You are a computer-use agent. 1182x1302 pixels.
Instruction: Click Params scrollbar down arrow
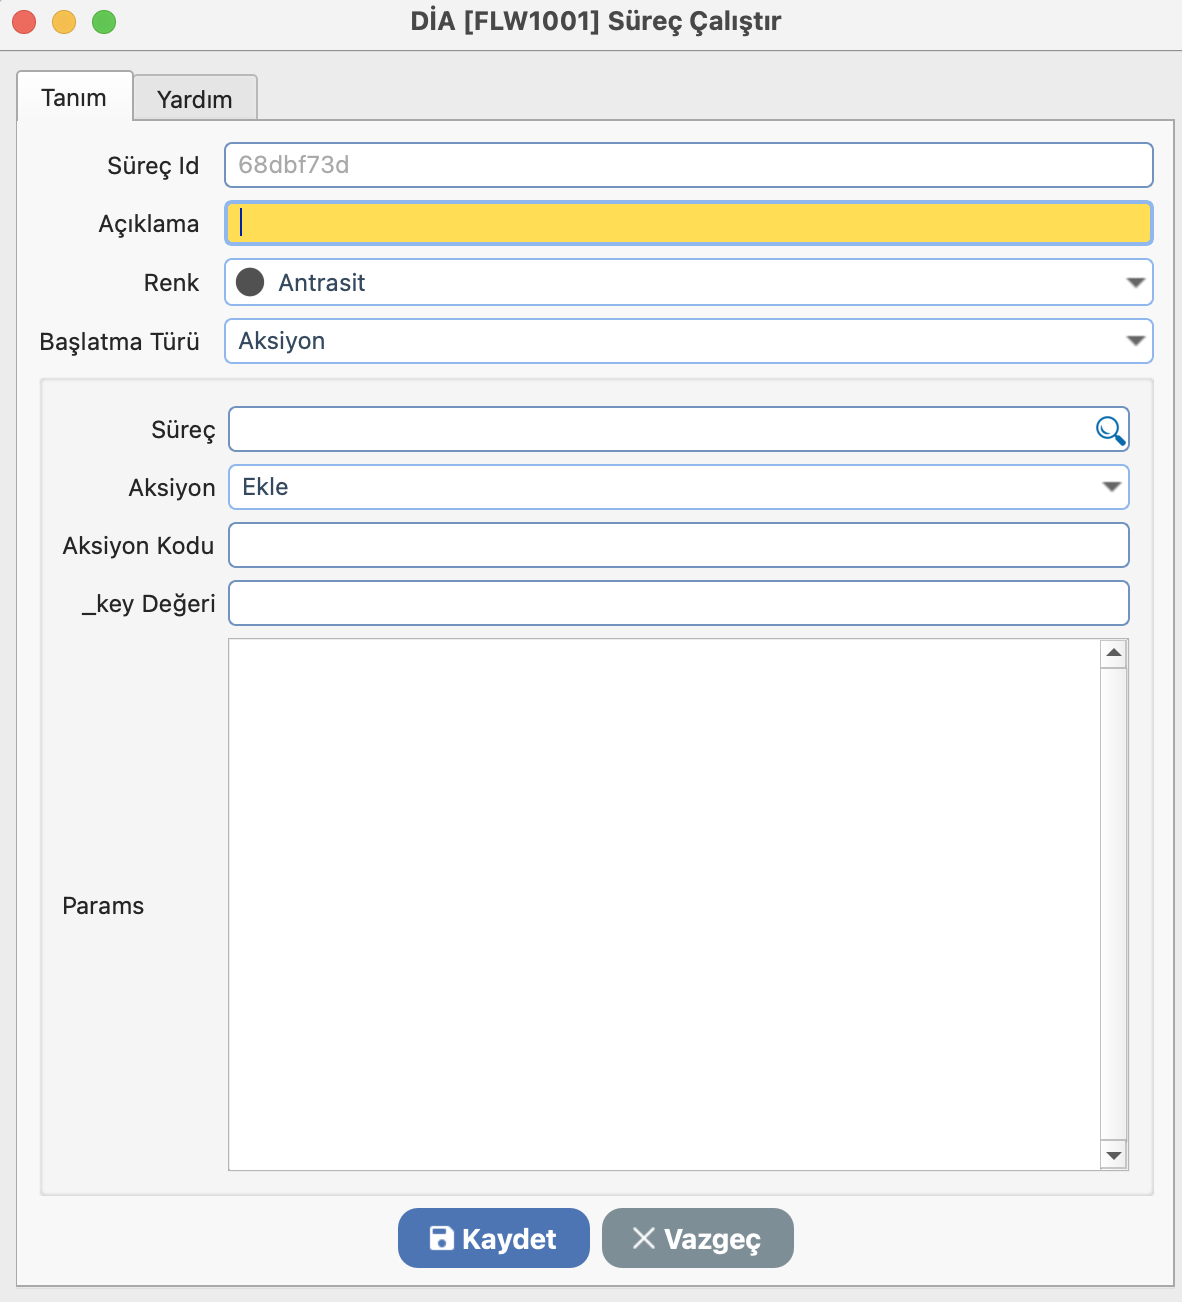click(x=1113, y=1155)
